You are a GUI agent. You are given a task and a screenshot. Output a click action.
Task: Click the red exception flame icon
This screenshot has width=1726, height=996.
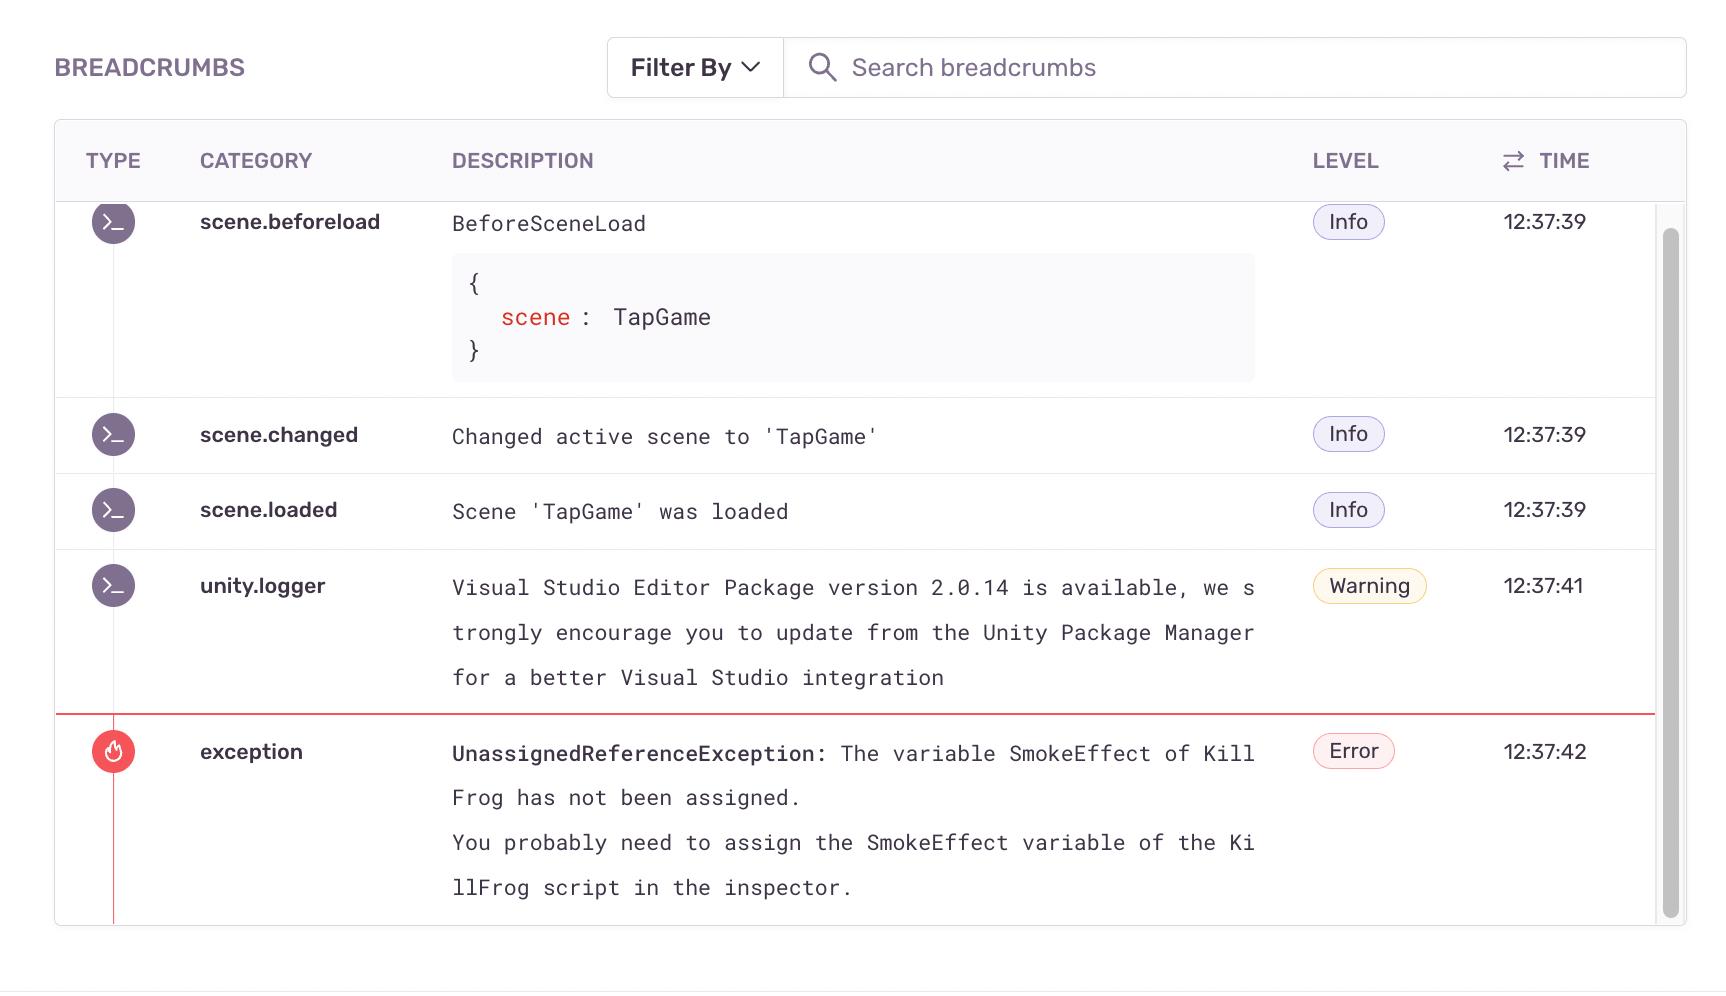point(113,752)
